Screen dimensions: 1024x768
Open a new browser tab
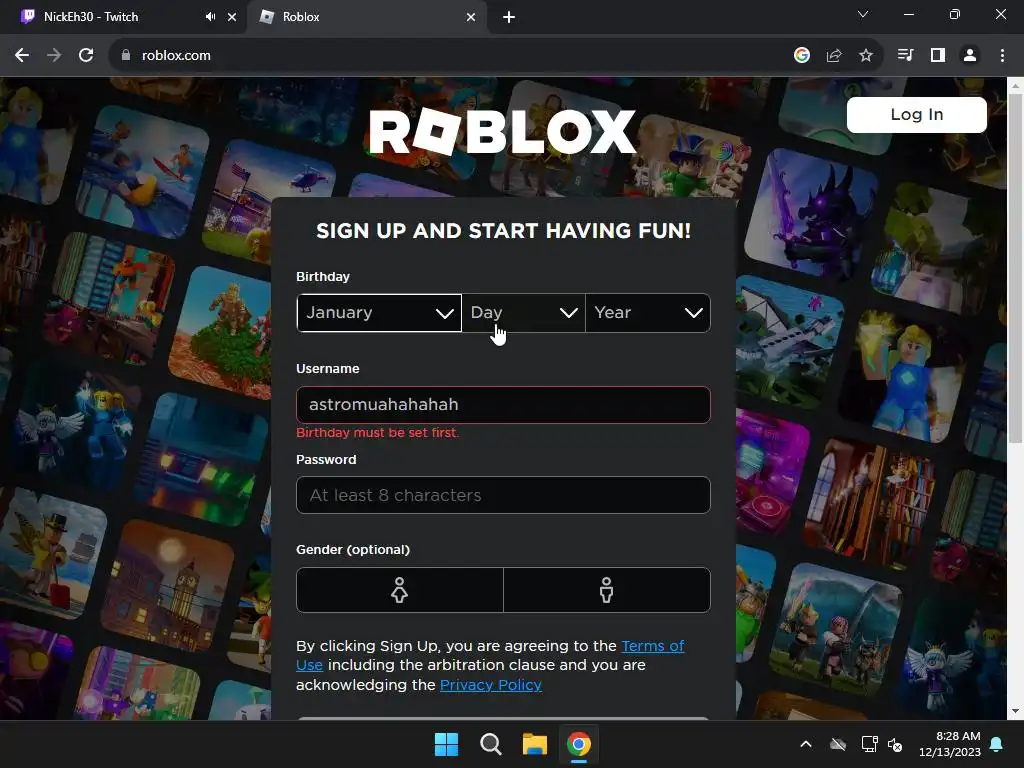(509, 17)
